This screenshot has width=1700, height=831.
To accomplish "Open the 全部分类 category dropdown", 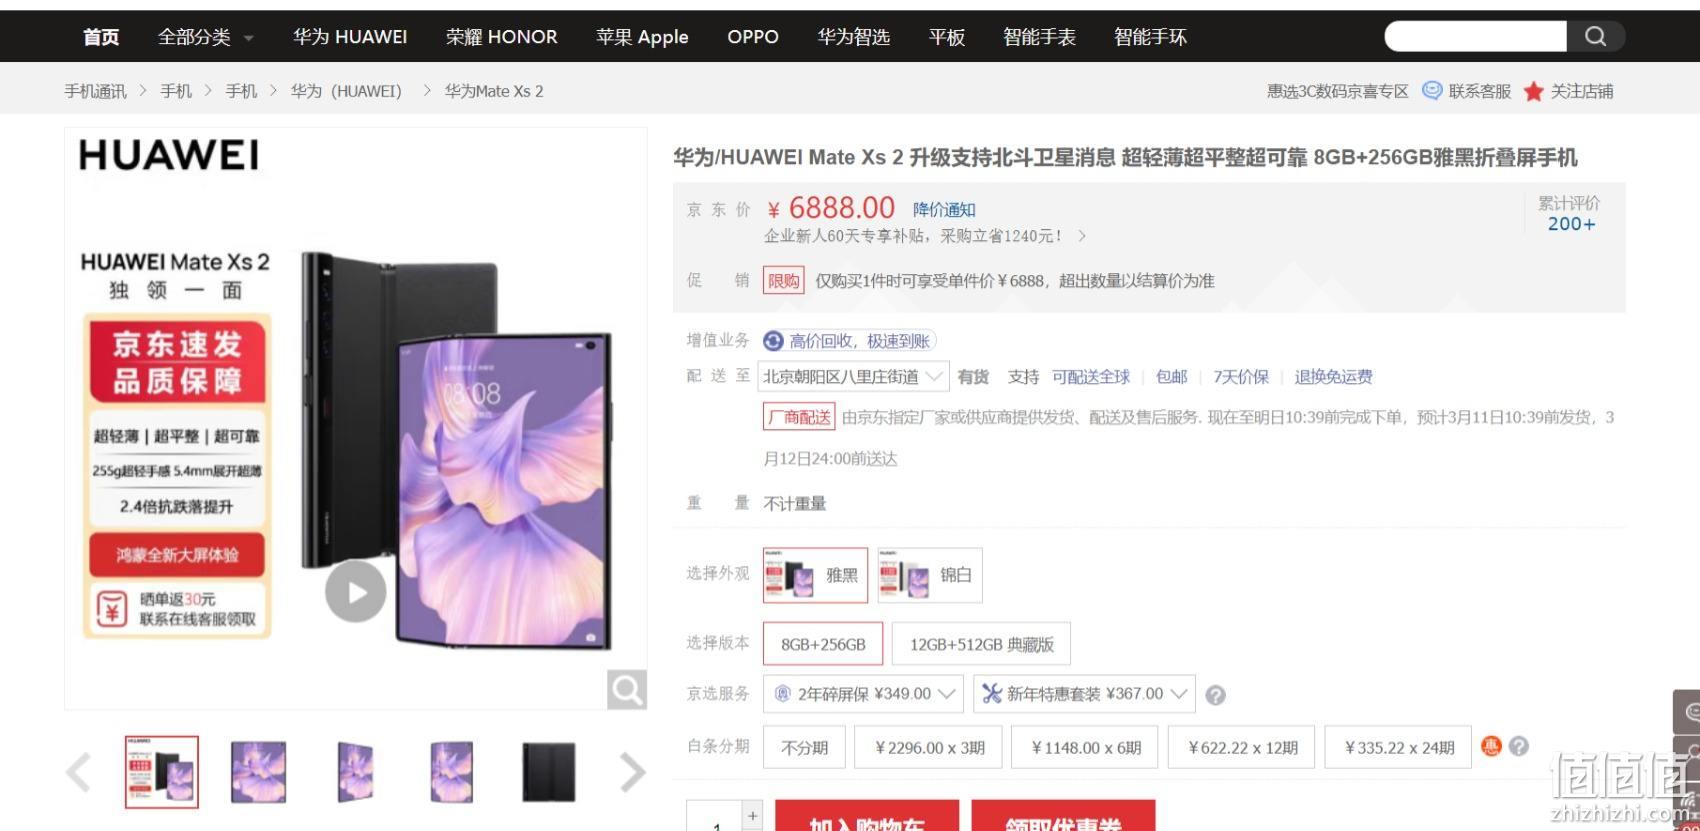I will tap(205, 37).
